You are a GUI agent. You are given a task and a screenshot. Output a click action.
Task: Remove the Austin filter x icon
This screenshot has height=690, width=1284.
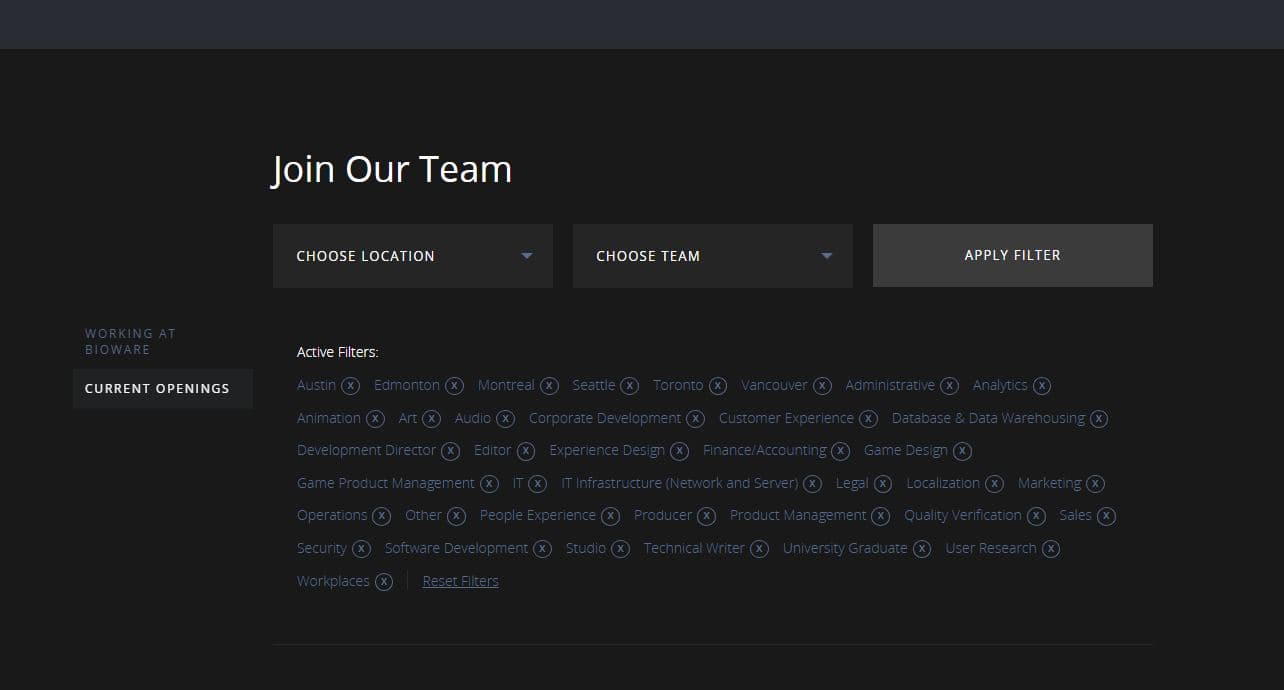pos(350,386)
